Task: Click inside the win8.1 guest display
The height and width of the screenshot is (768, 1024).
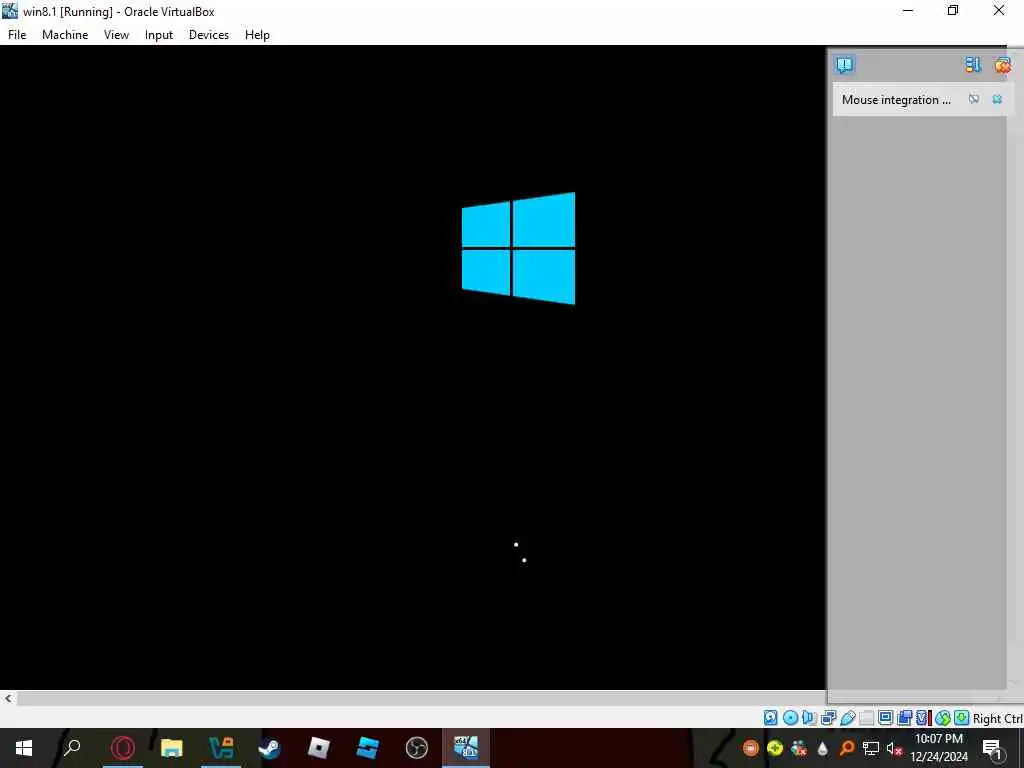Action: pyautogui.click(x=413, y=367)
